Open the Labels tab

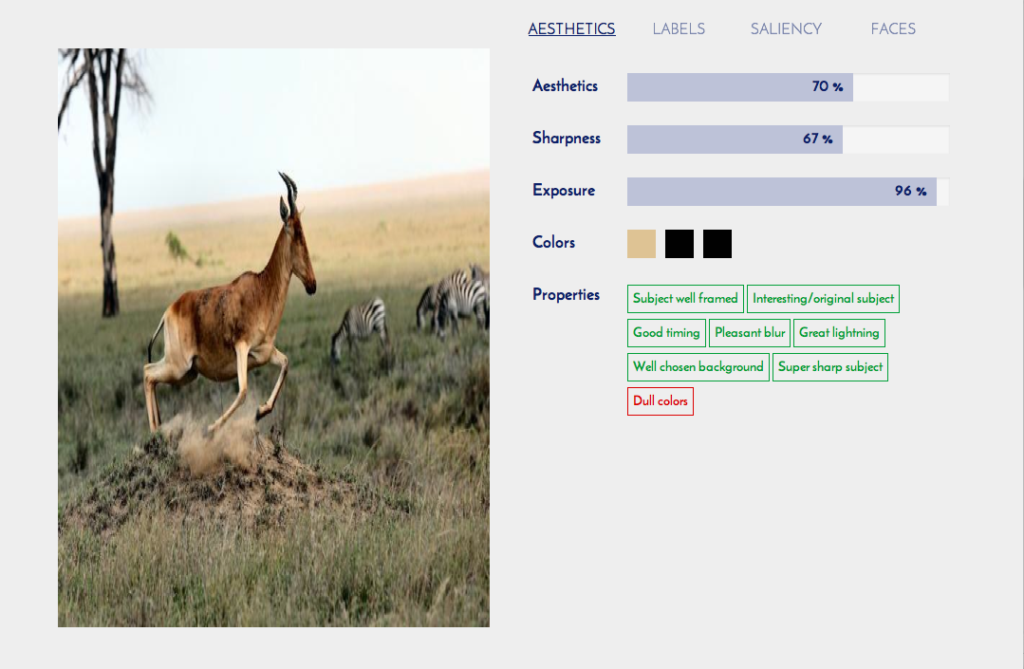click(679, 29)
